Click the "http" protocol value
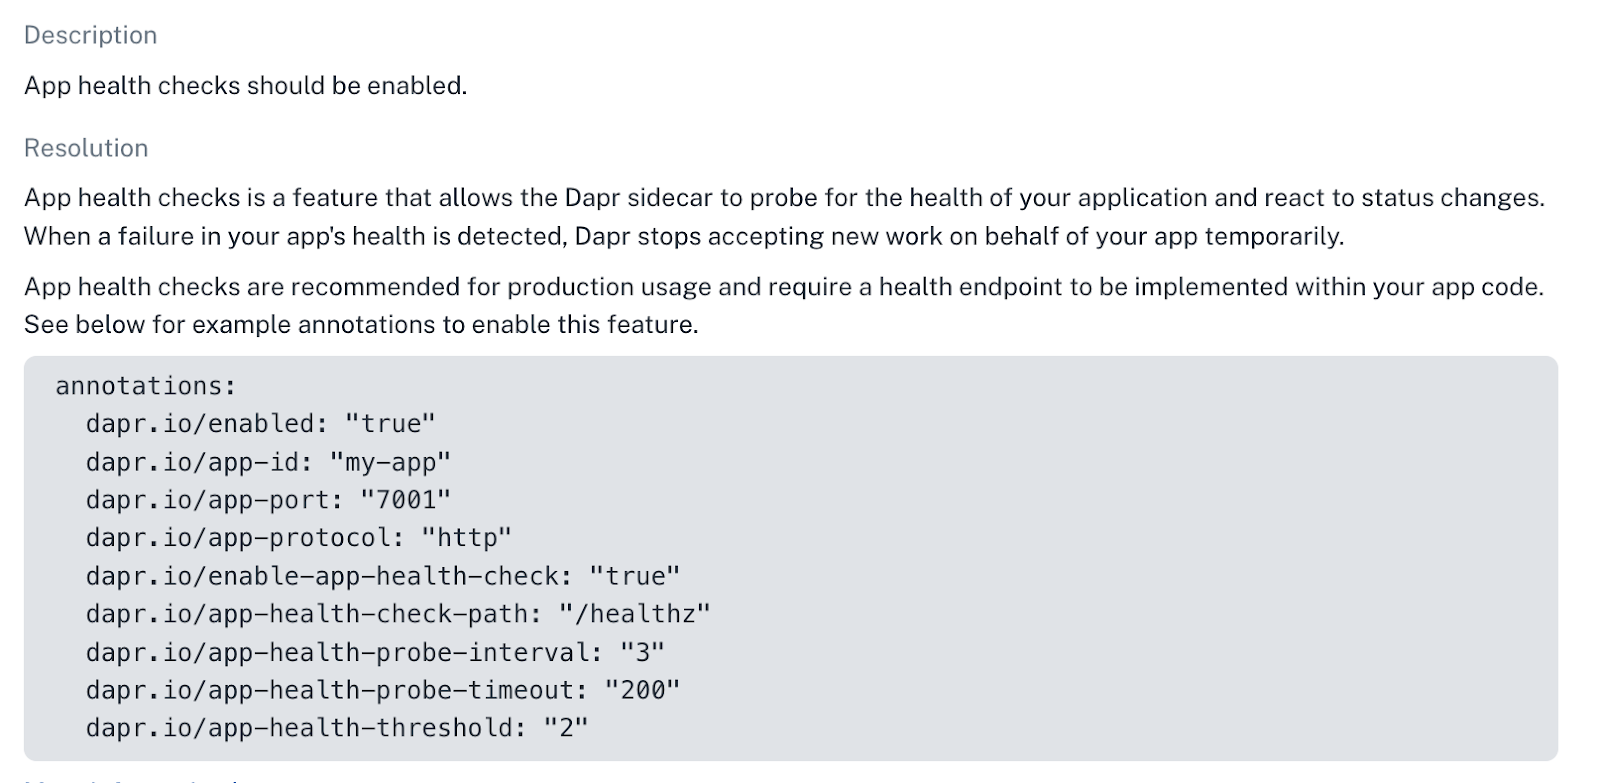Viewport: 1600px width, 783px height. tap(466, 538)
